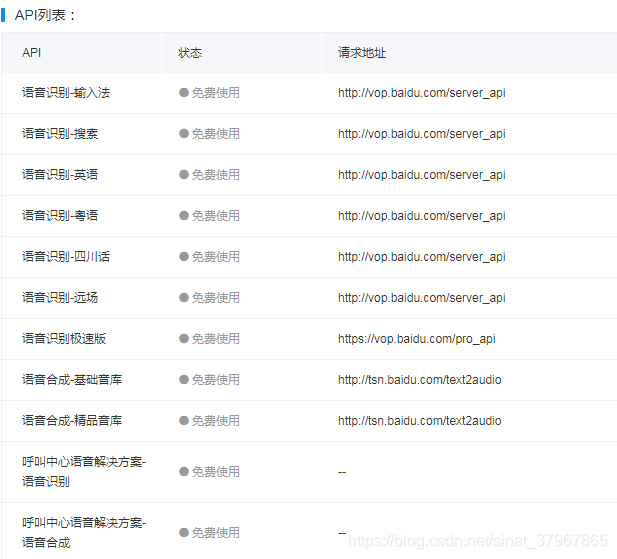Select the 语音合成-精品音库 API name

[x=72, y=421]
